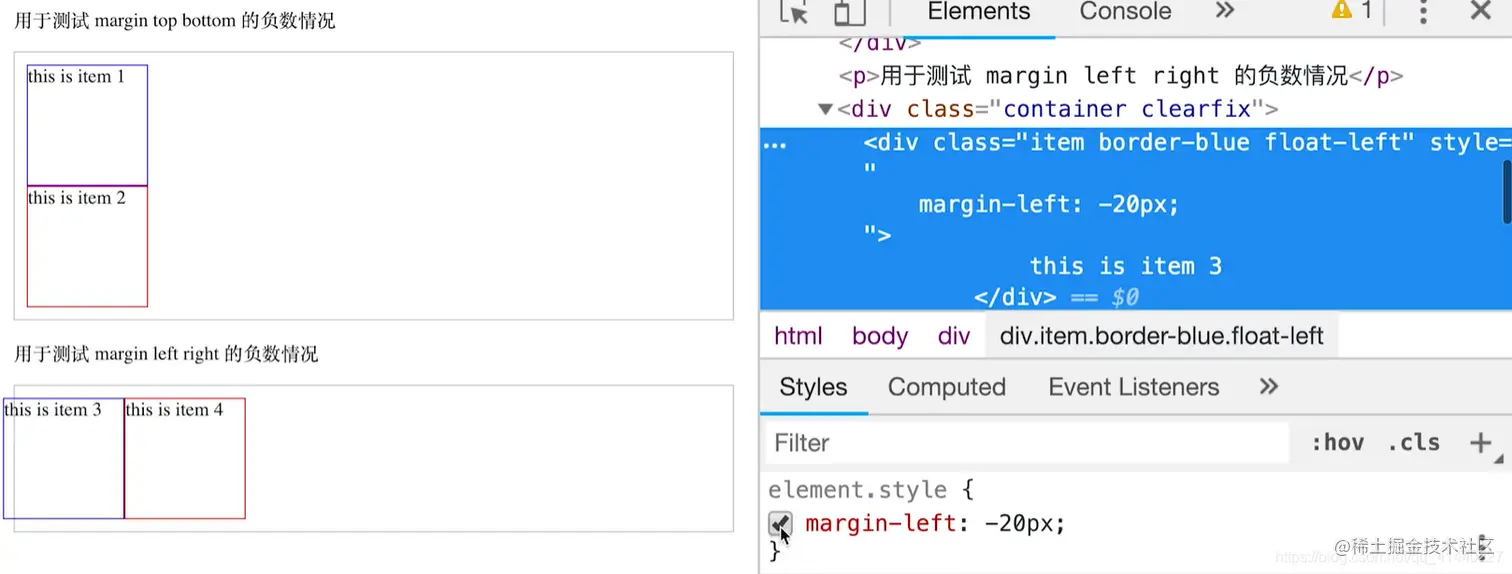The width and height of the screenshot is (1512, 574).
Task: Click the element.style selector text
Action: 857,490
